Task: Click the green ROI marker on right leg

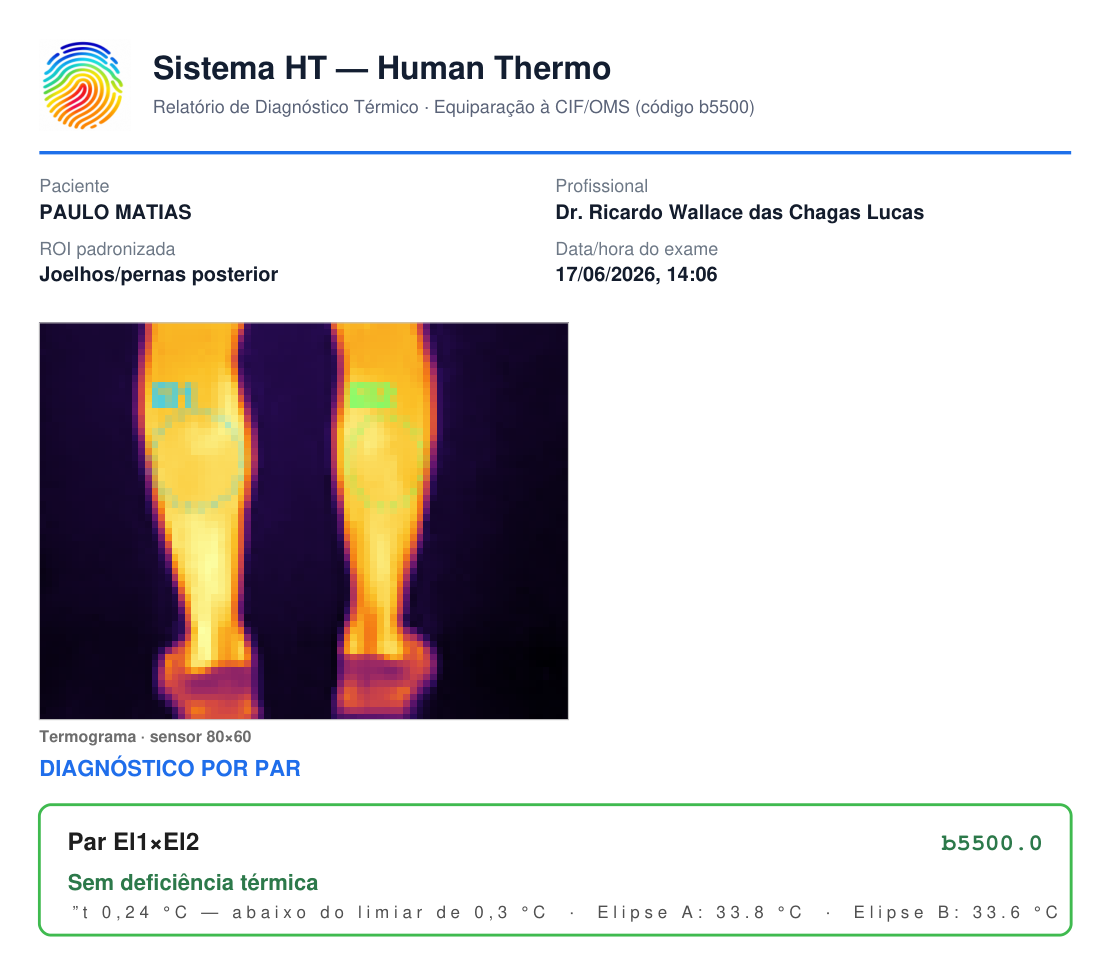Action: [x=372, y=395]
